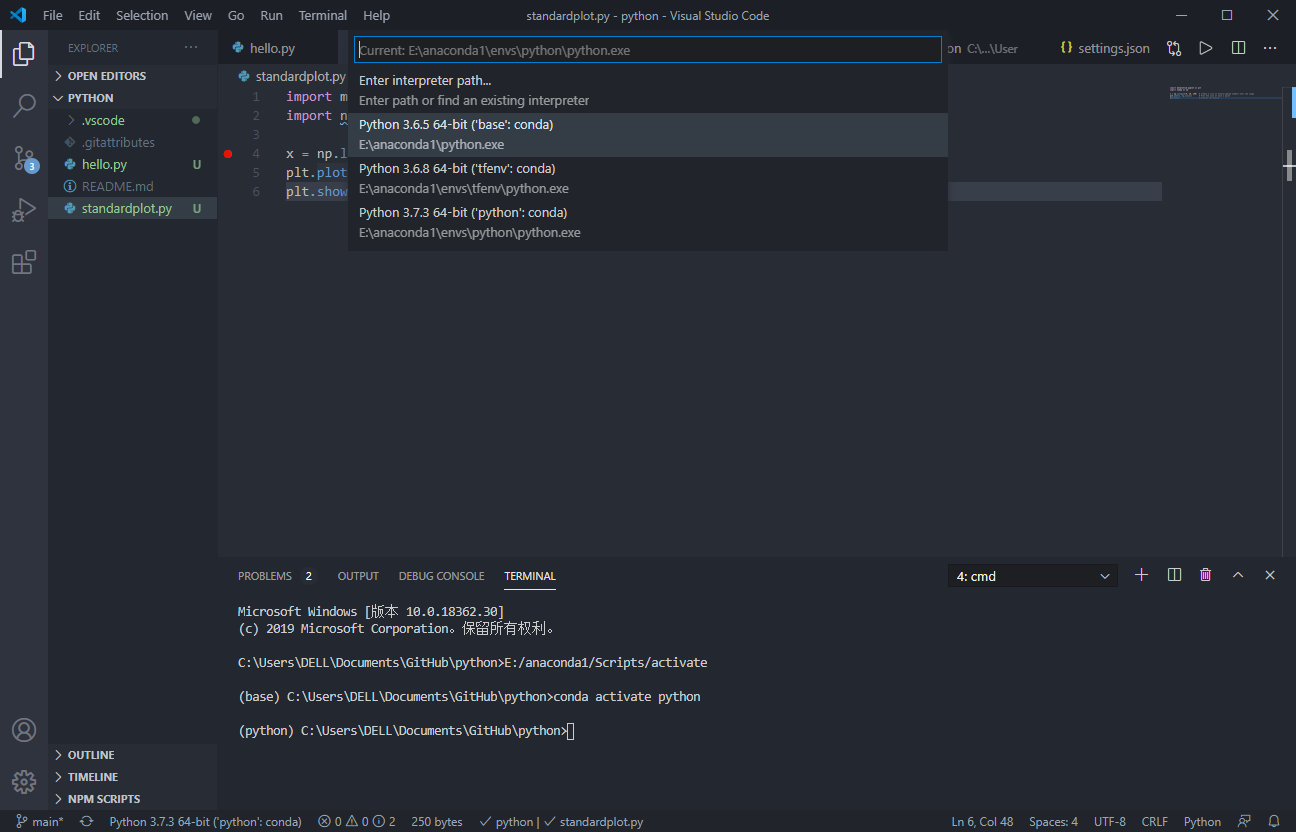Open Source Control view showing 3 changes
Viewport: 1296px width, 832px height.
24,158
